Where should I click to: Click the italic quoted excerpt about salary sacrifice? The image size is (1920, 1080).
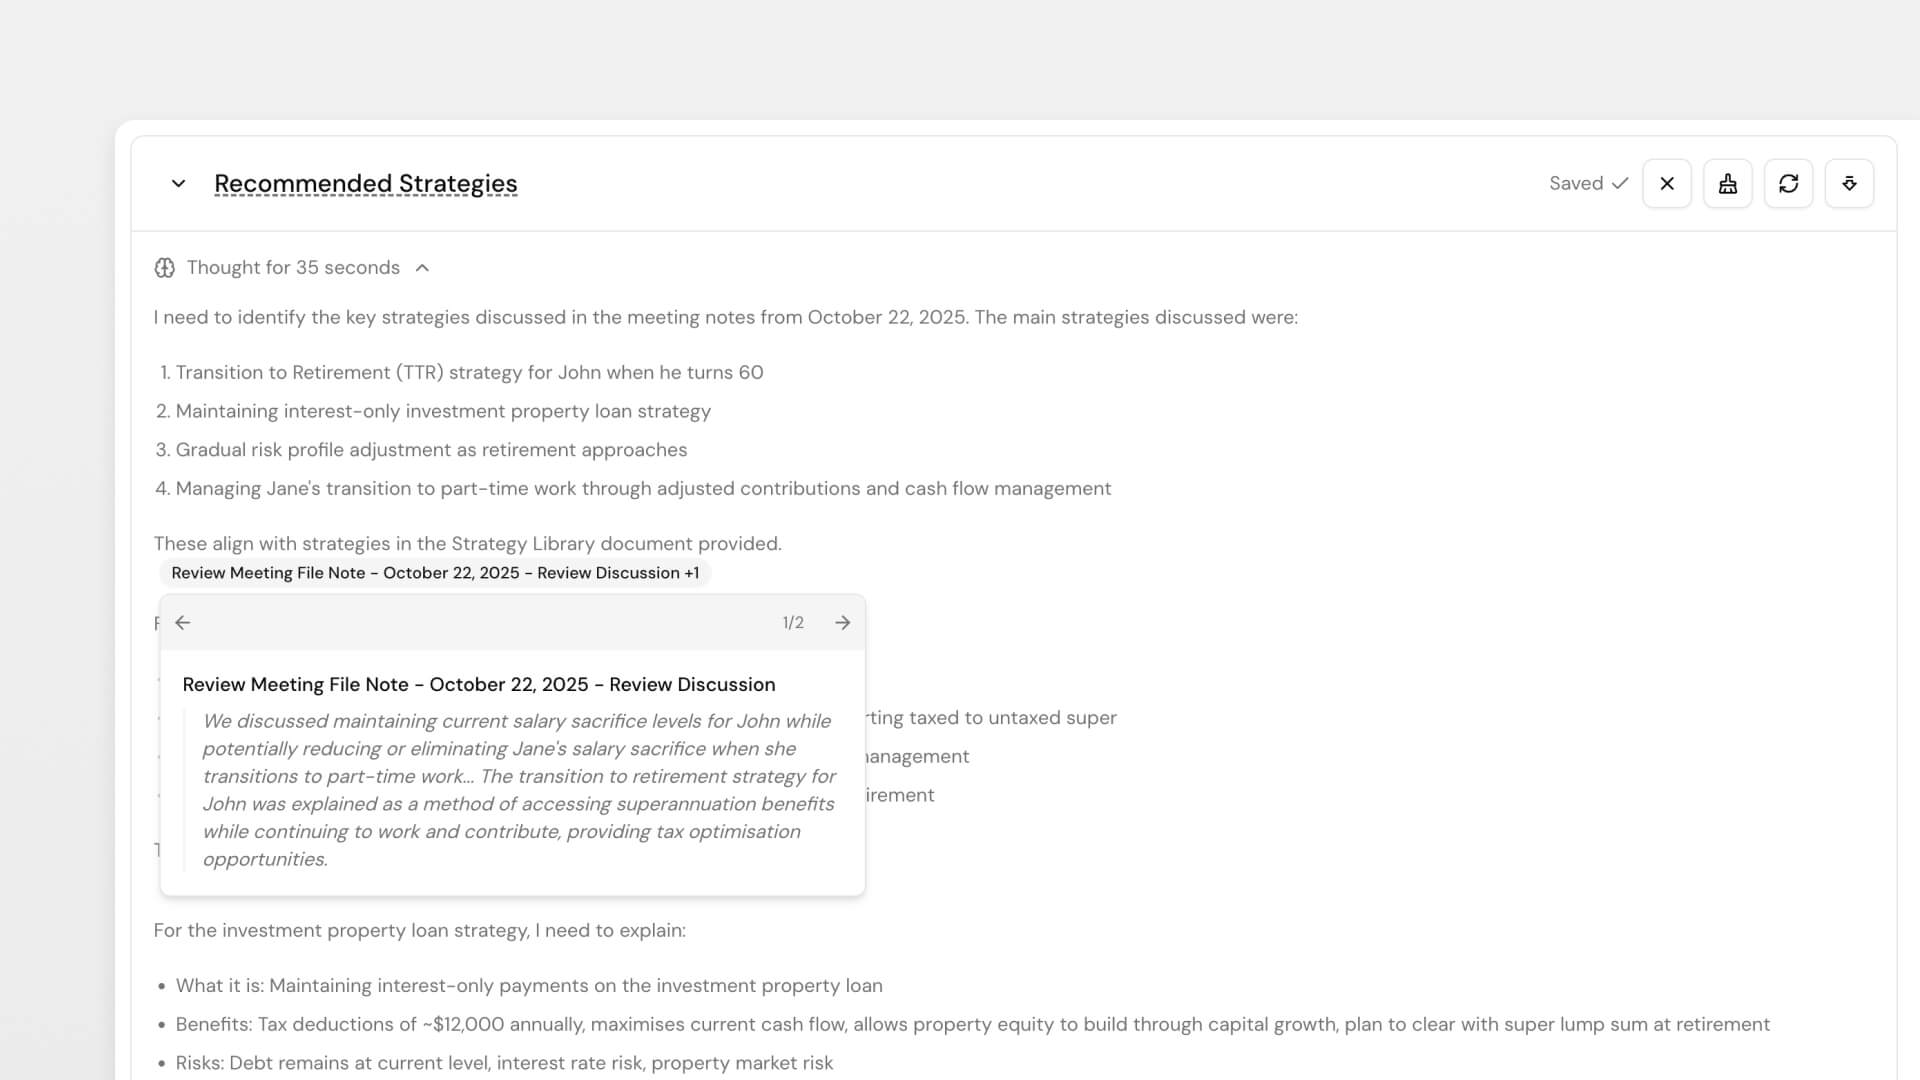coord(518,790)
